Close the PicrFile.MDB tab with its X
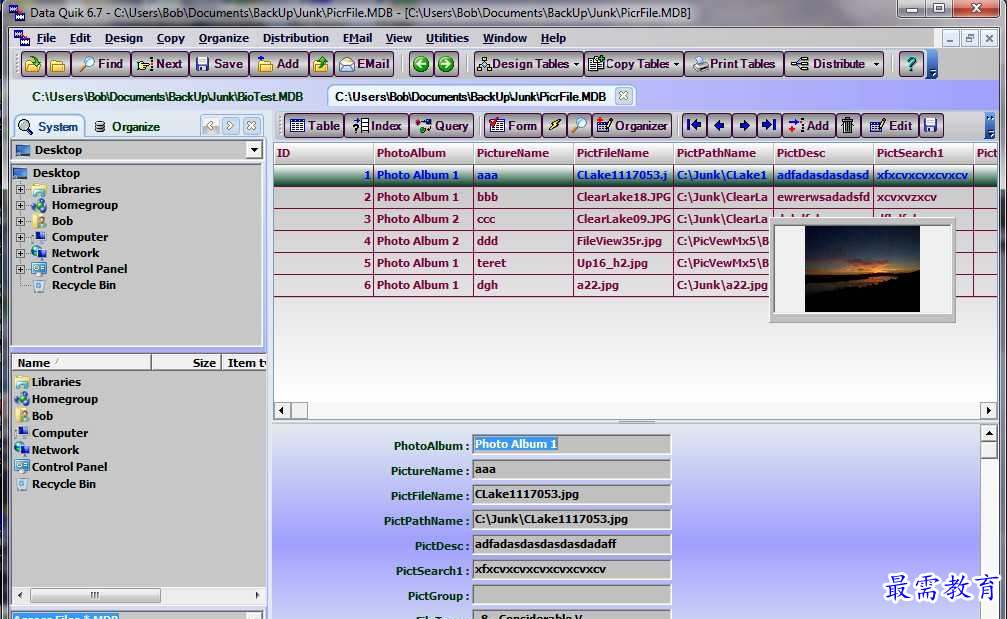Viewport: 1007px width, 619px height. (623, 96)
